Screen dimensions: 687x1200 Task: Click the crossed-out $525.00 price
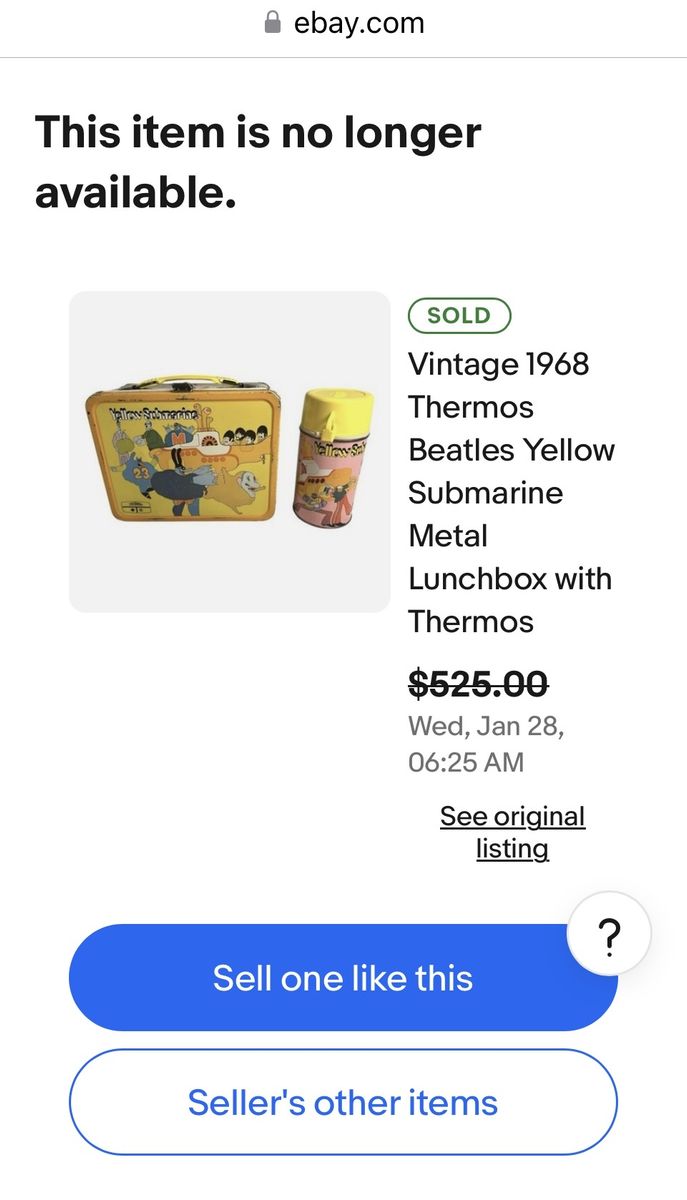coord(478,684)
